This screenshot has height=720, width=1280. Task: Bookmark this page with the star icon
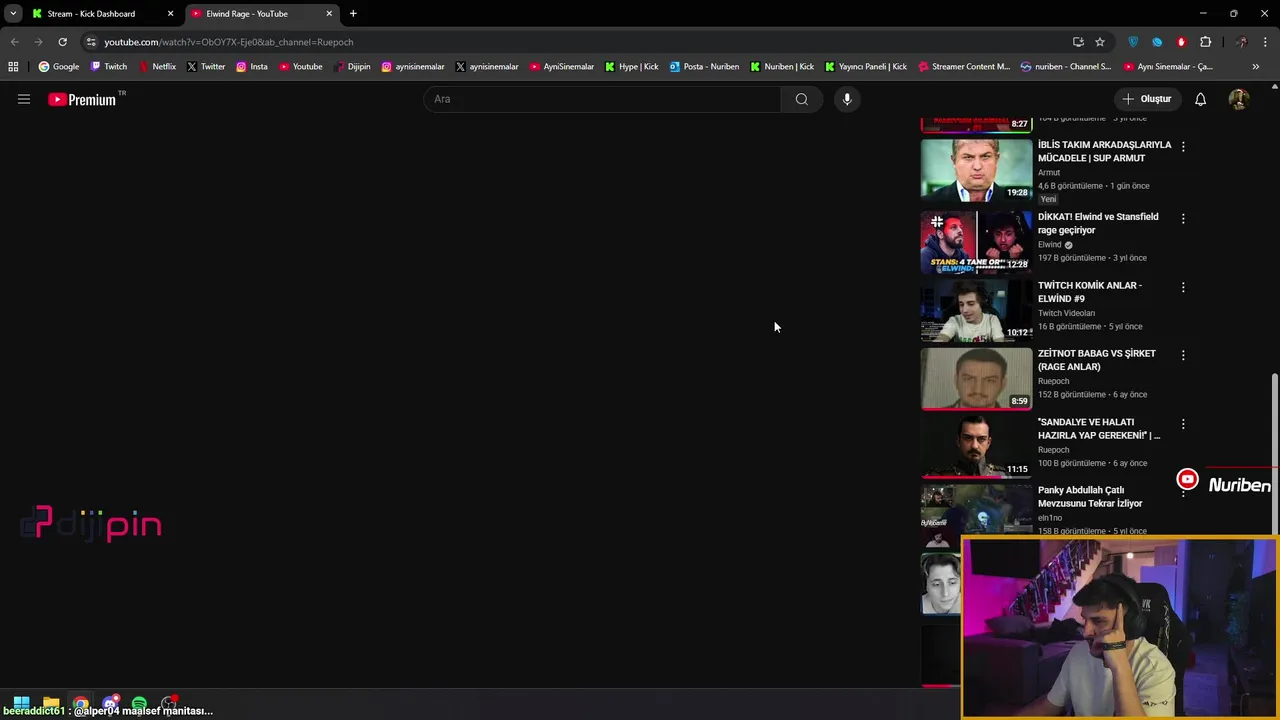(x=1100, y=42)
